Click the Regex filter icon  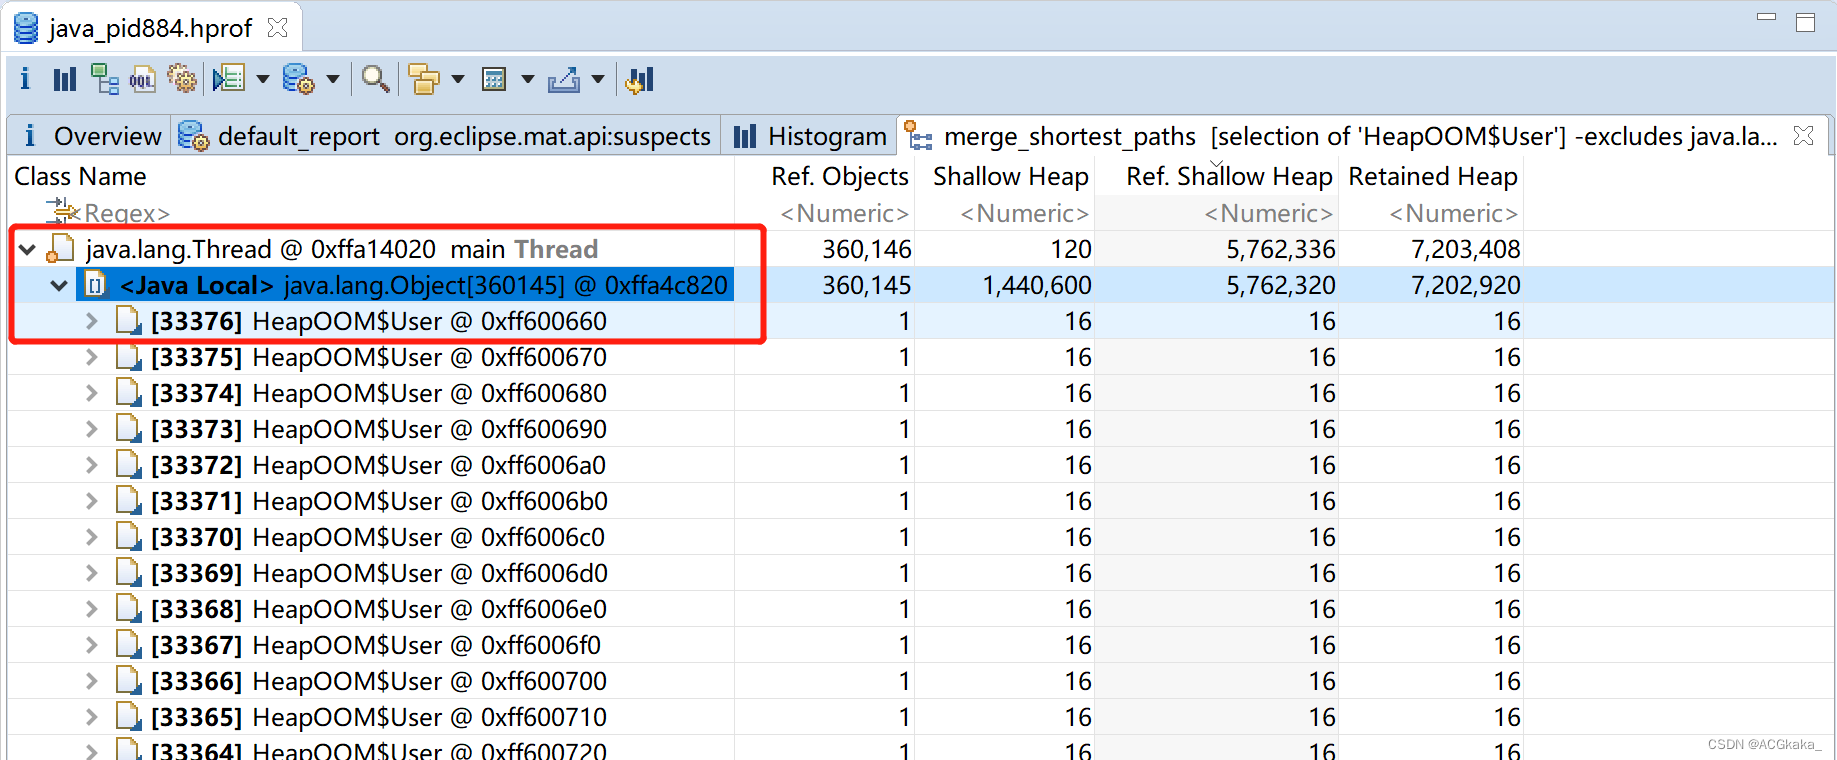(63, 211)
